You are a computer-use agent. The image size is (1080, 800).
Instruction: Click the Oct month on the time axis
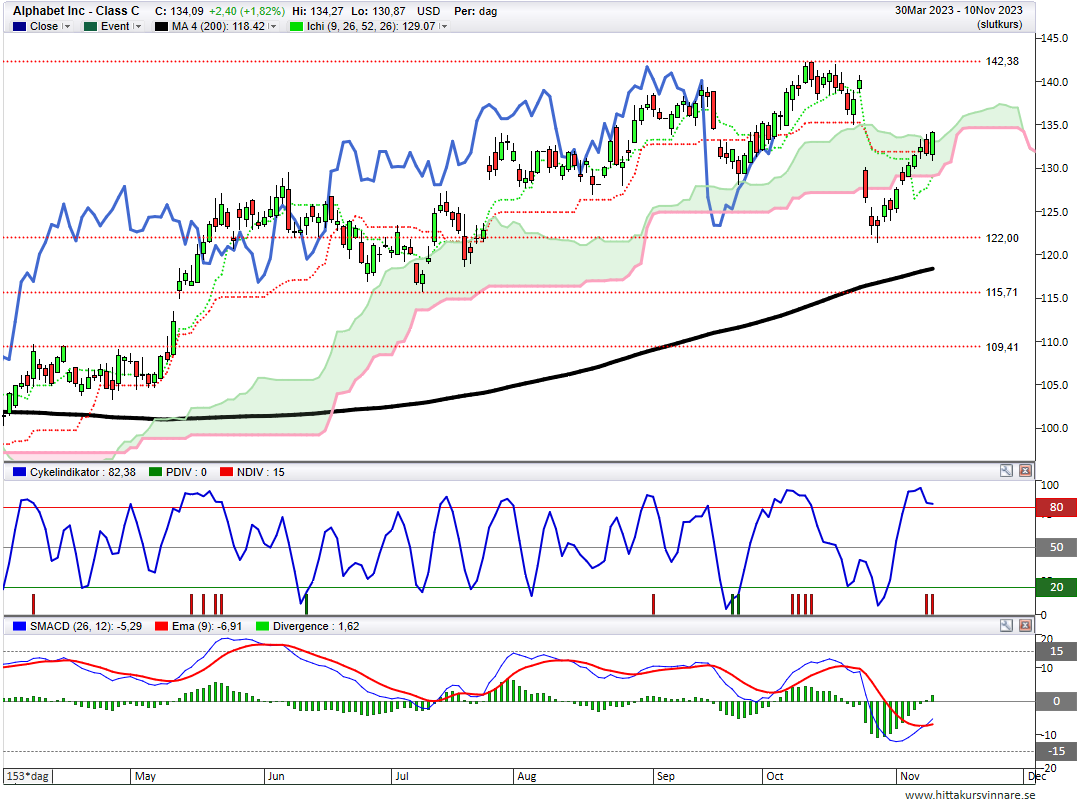click(775, 777)
